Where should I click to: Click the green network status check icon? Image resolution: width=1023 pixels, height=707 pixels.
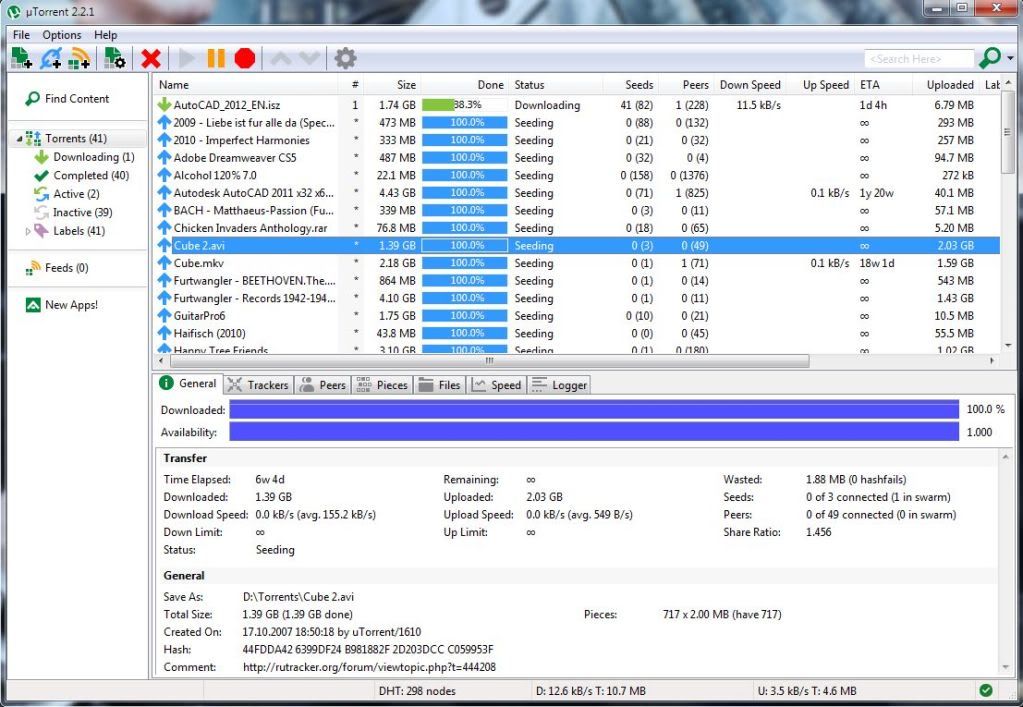point(986,690)
